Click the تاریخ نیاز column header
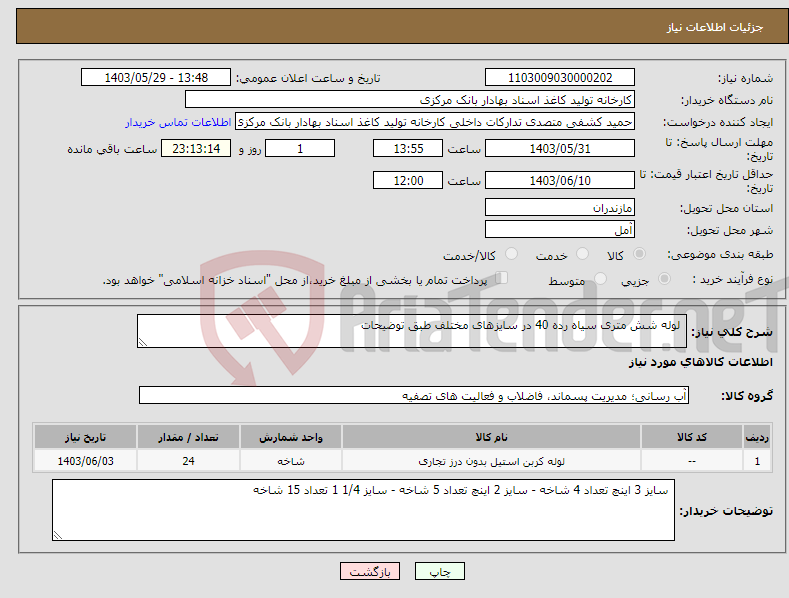Image resolution: width=789 pixels, height=598 pixels. pyautogui.click(x=86, y=437)
